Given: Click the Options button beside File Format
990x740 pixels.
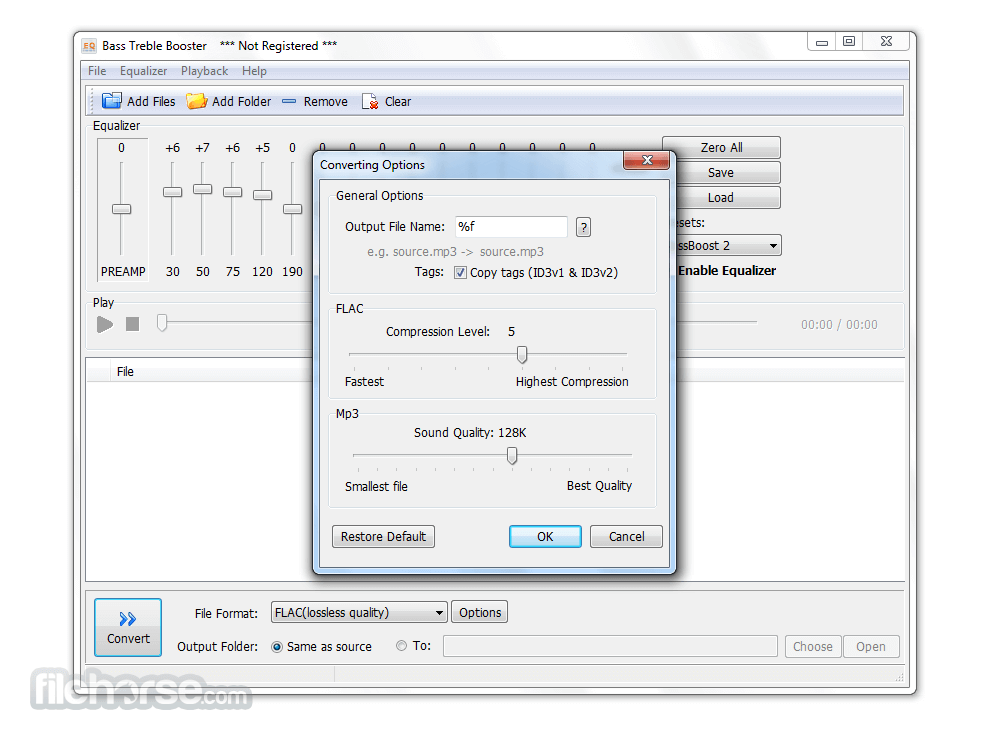Looking at the screenshot, I should click(480, 612).
